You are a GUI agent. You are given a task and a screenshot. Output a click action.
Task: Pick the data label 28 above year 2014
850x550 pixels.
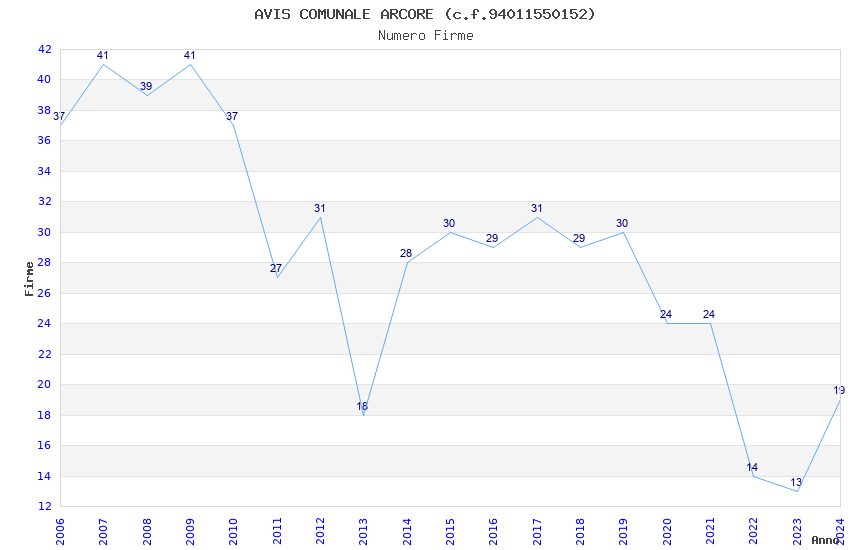point(406,254)
